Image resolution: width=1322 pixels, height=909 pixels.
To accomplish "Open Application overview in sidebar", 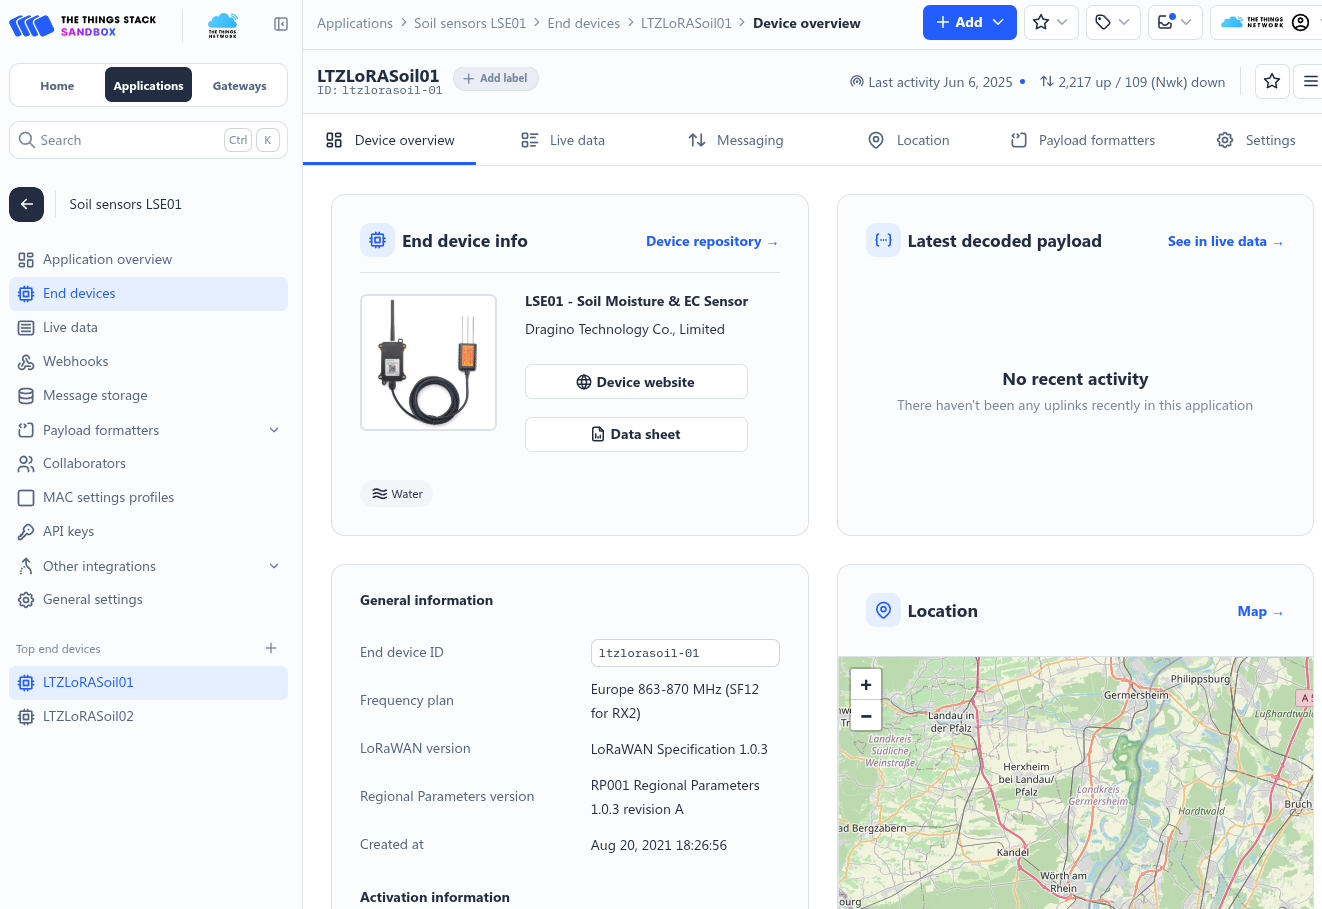I will point(148,260).
